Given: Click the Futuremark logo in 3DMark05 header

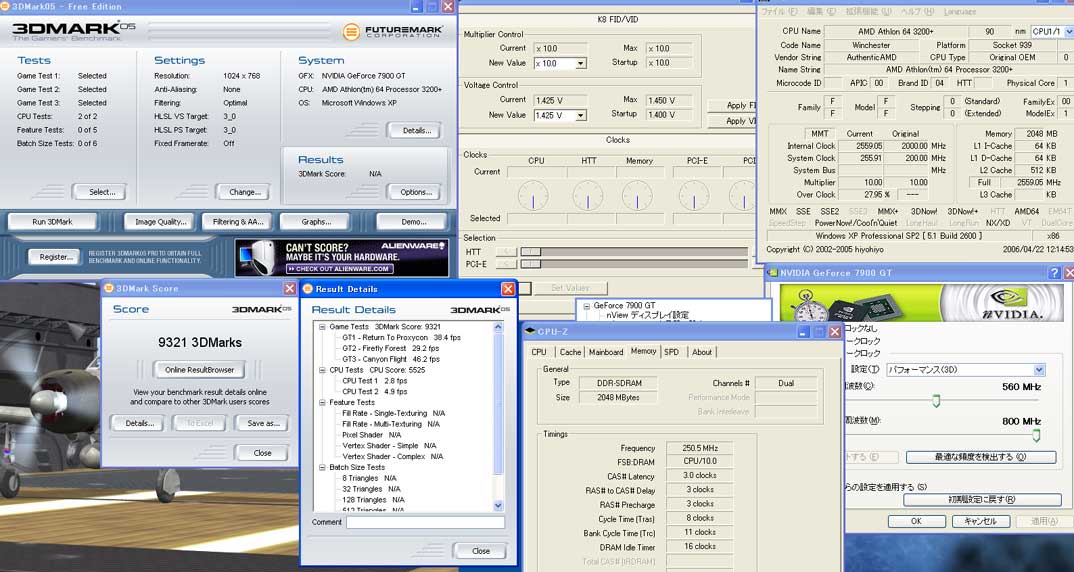Looking at the screenshot, I should pos(392,31).
